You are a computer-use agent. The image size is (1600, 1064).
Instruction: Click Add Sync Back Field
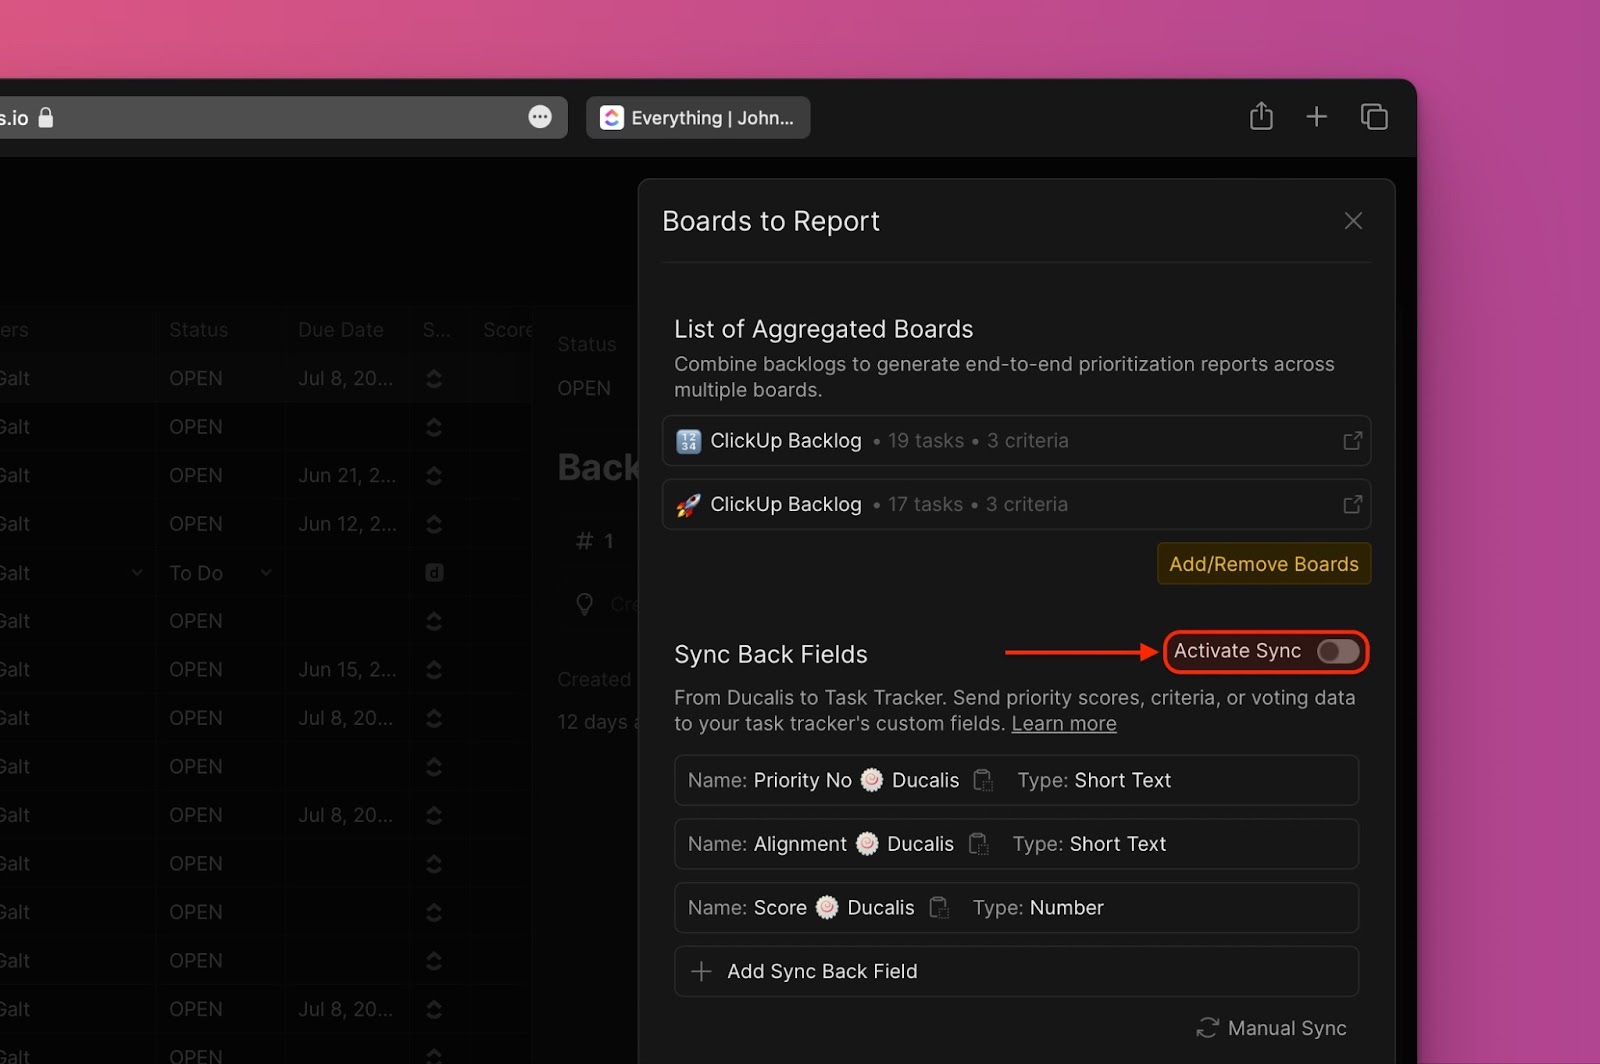[x=1016, y=972]
